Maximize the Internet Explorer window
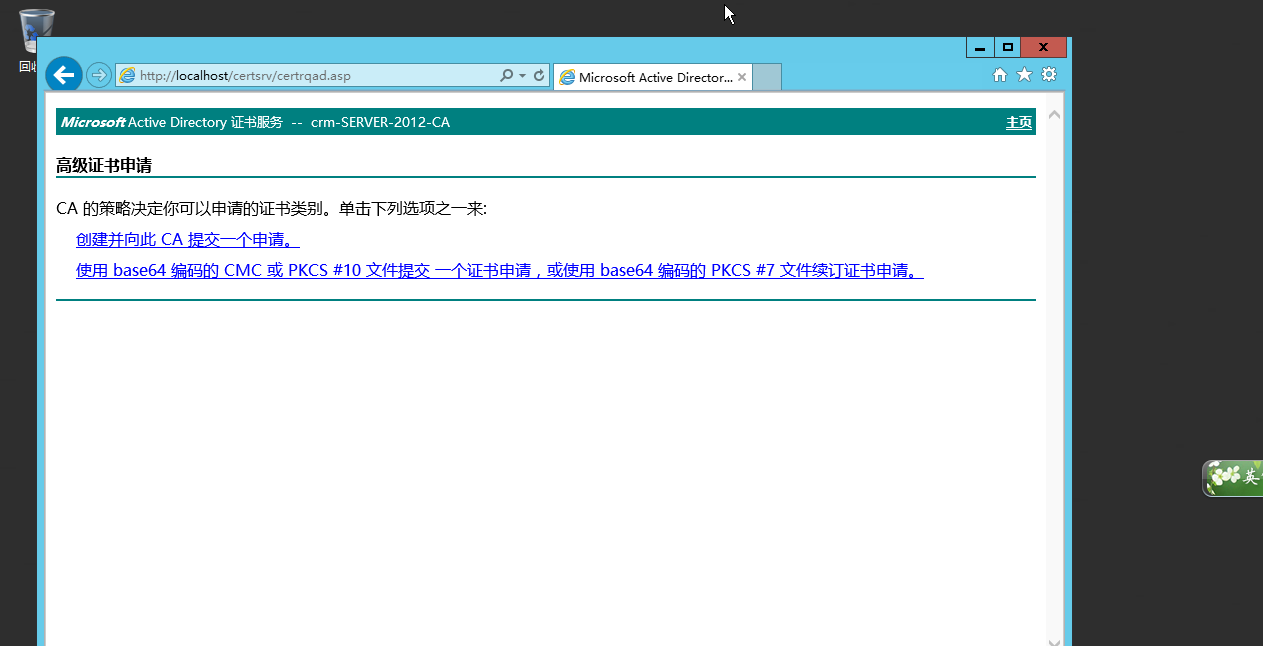The width and height of the screenshot is (1263, 646). 1007,47
